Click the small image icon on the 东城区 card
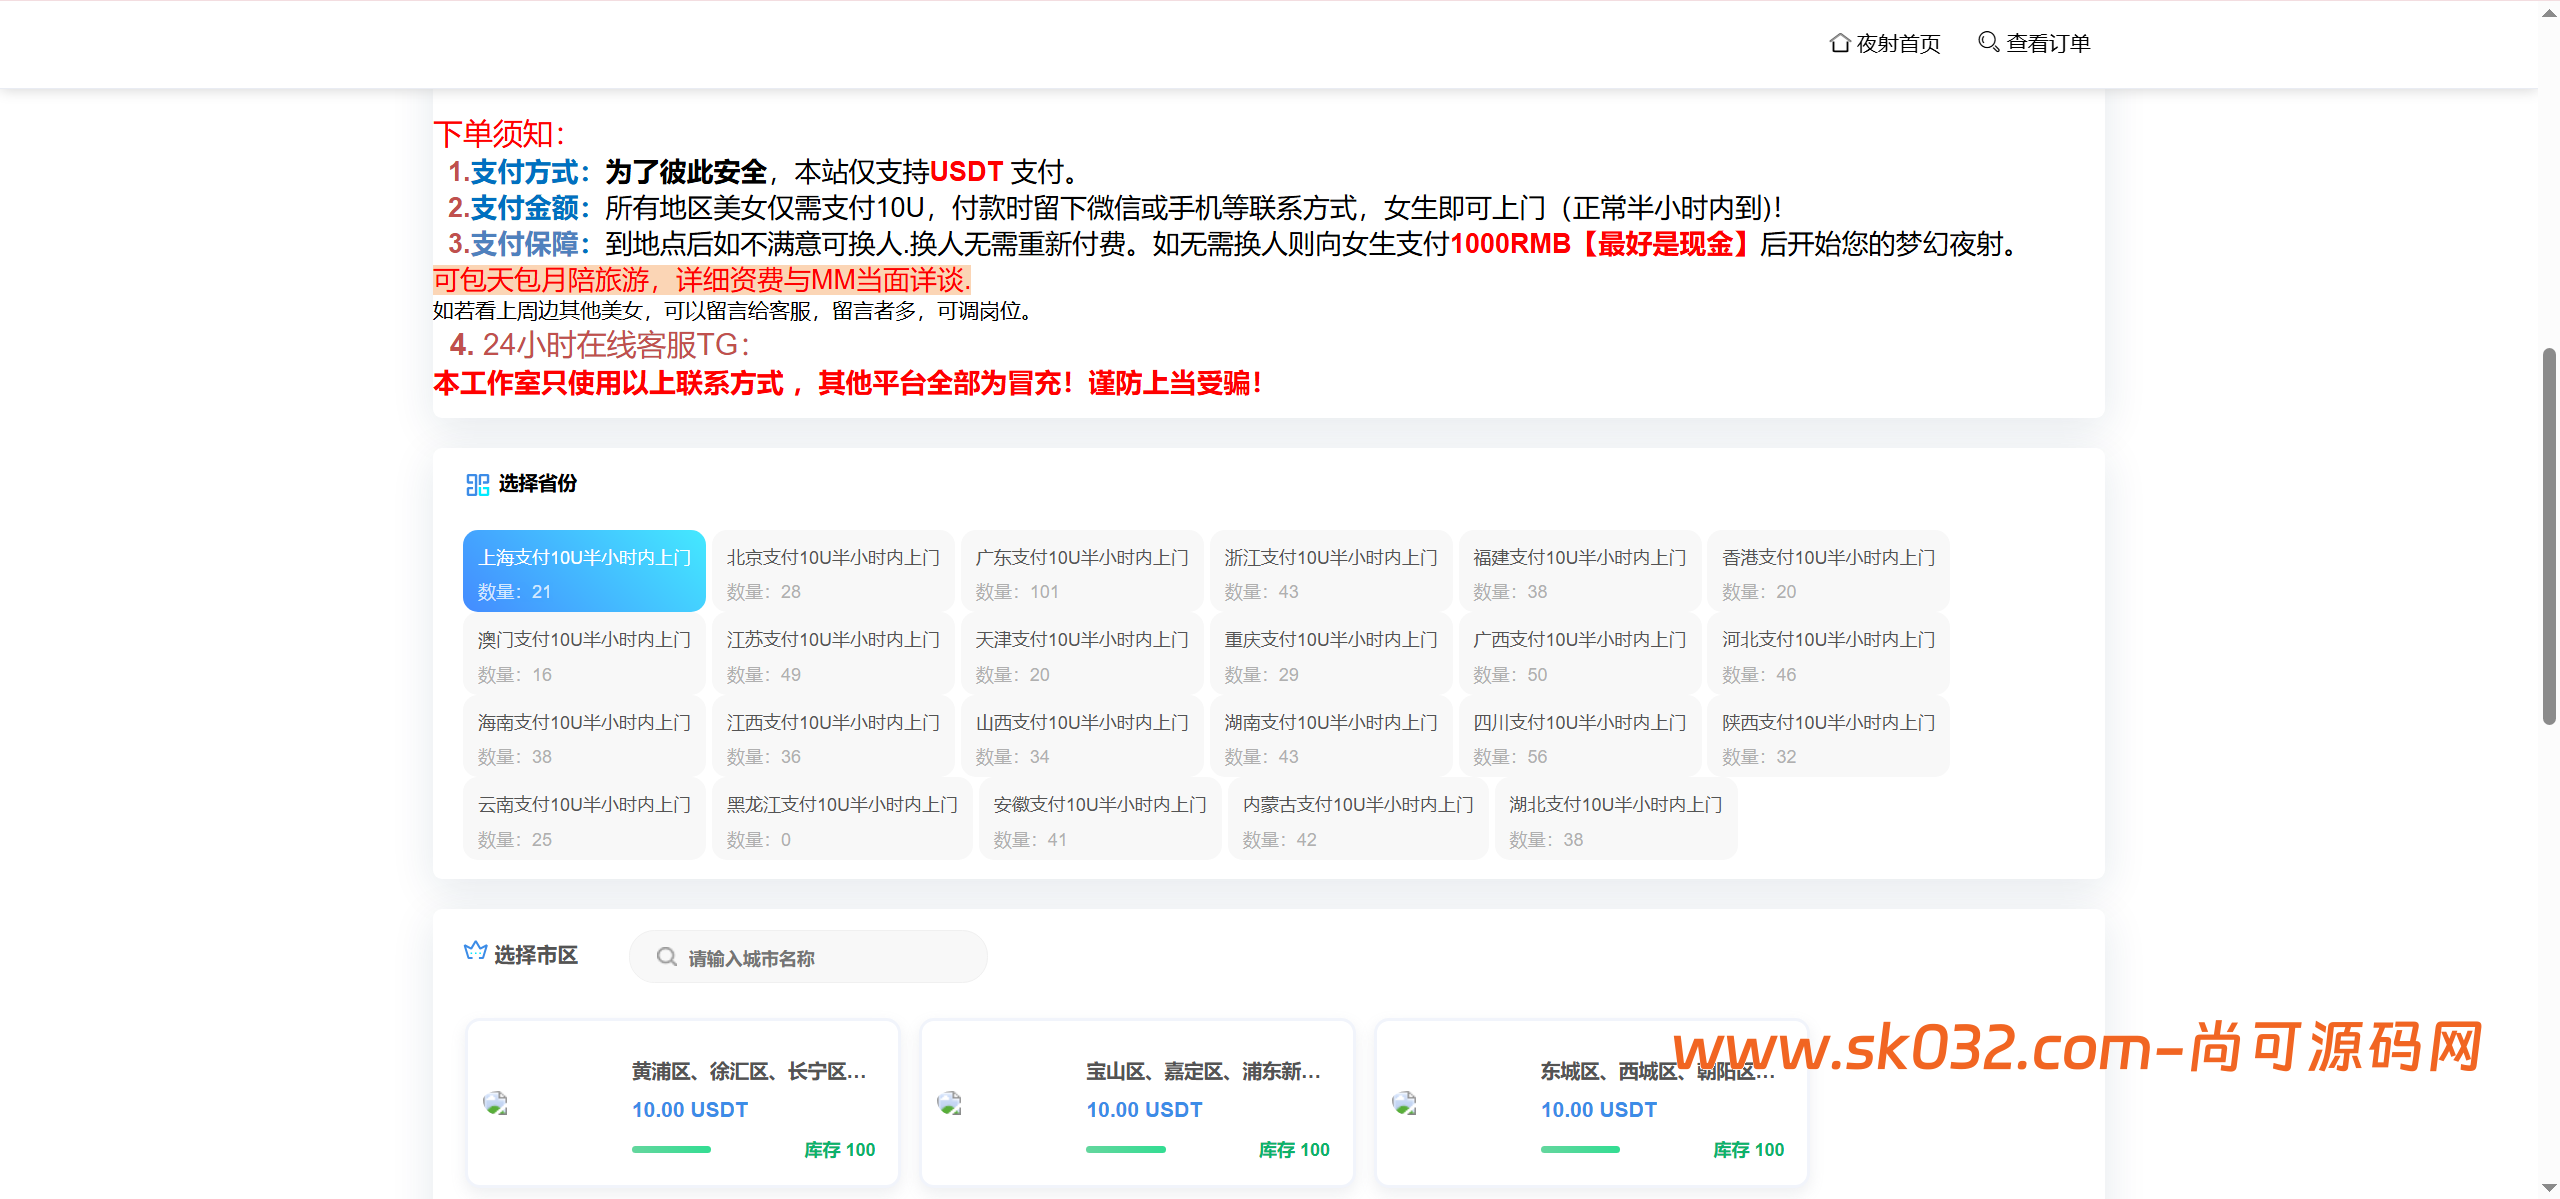This screenshot has width=2560, height=1199. coord(1405,1105)
